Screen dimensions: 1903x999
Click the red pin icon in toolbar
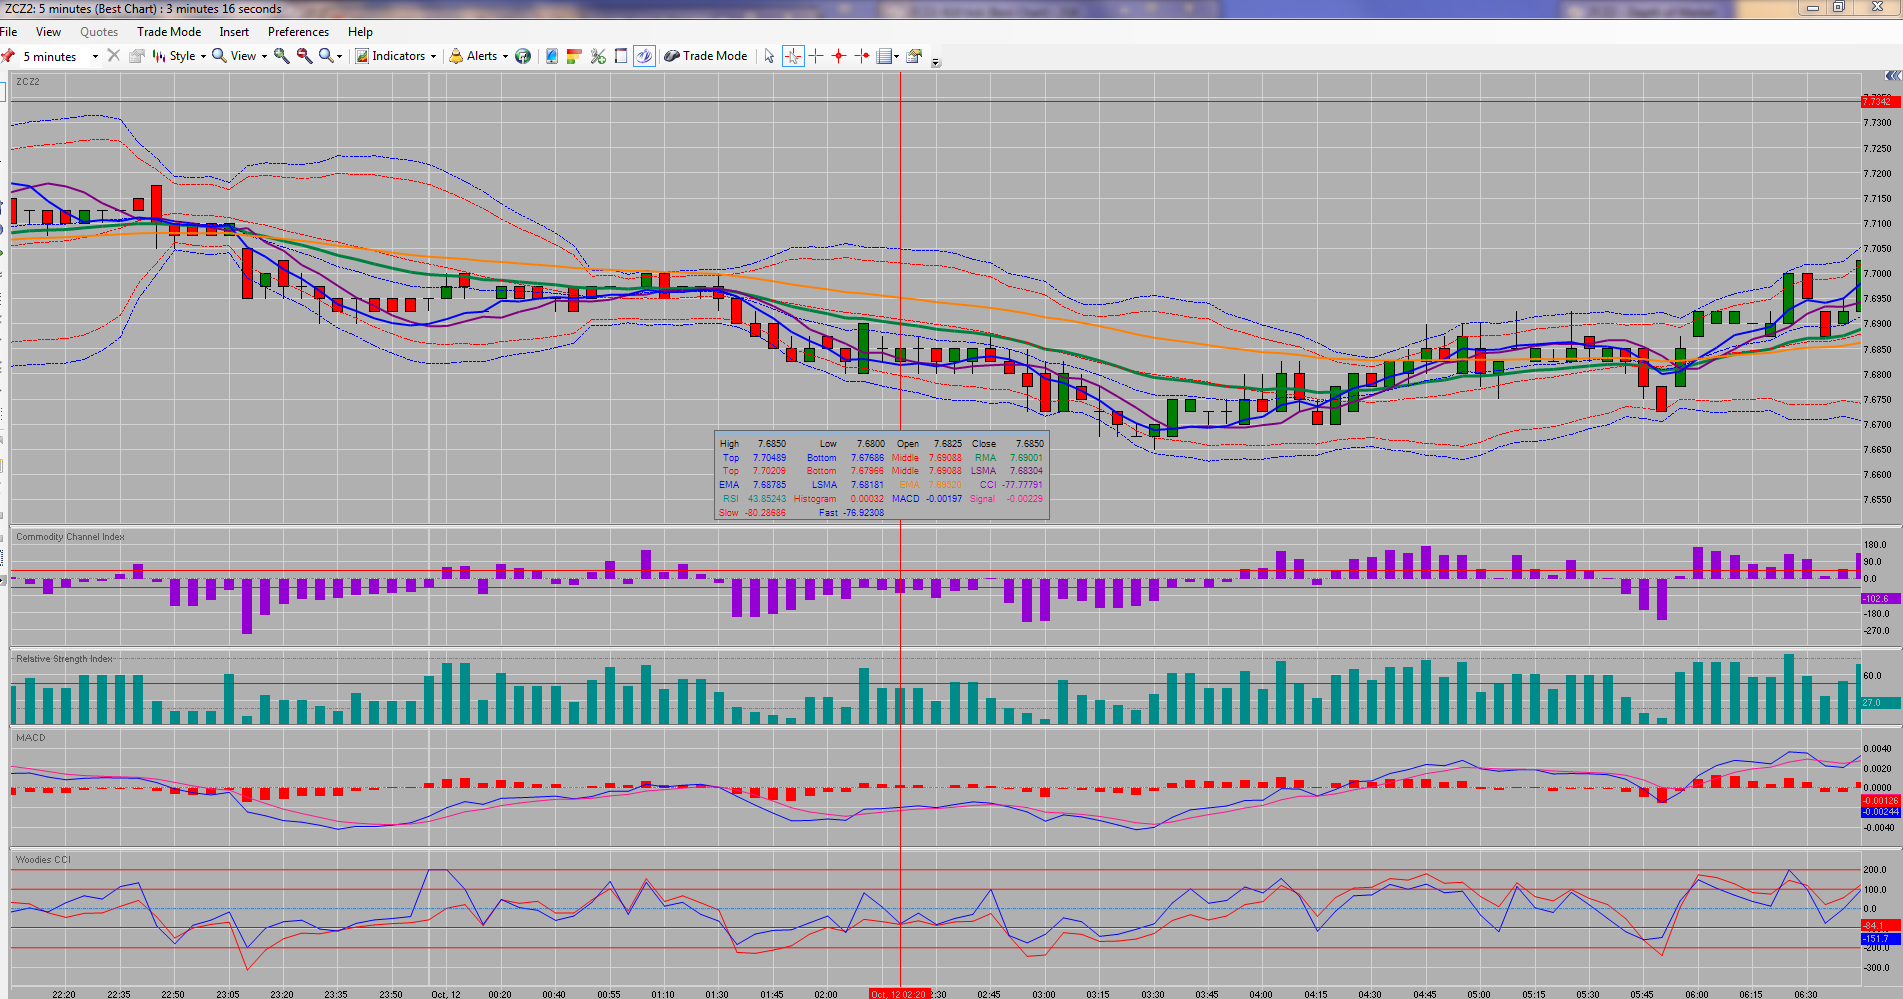point(8,56)
